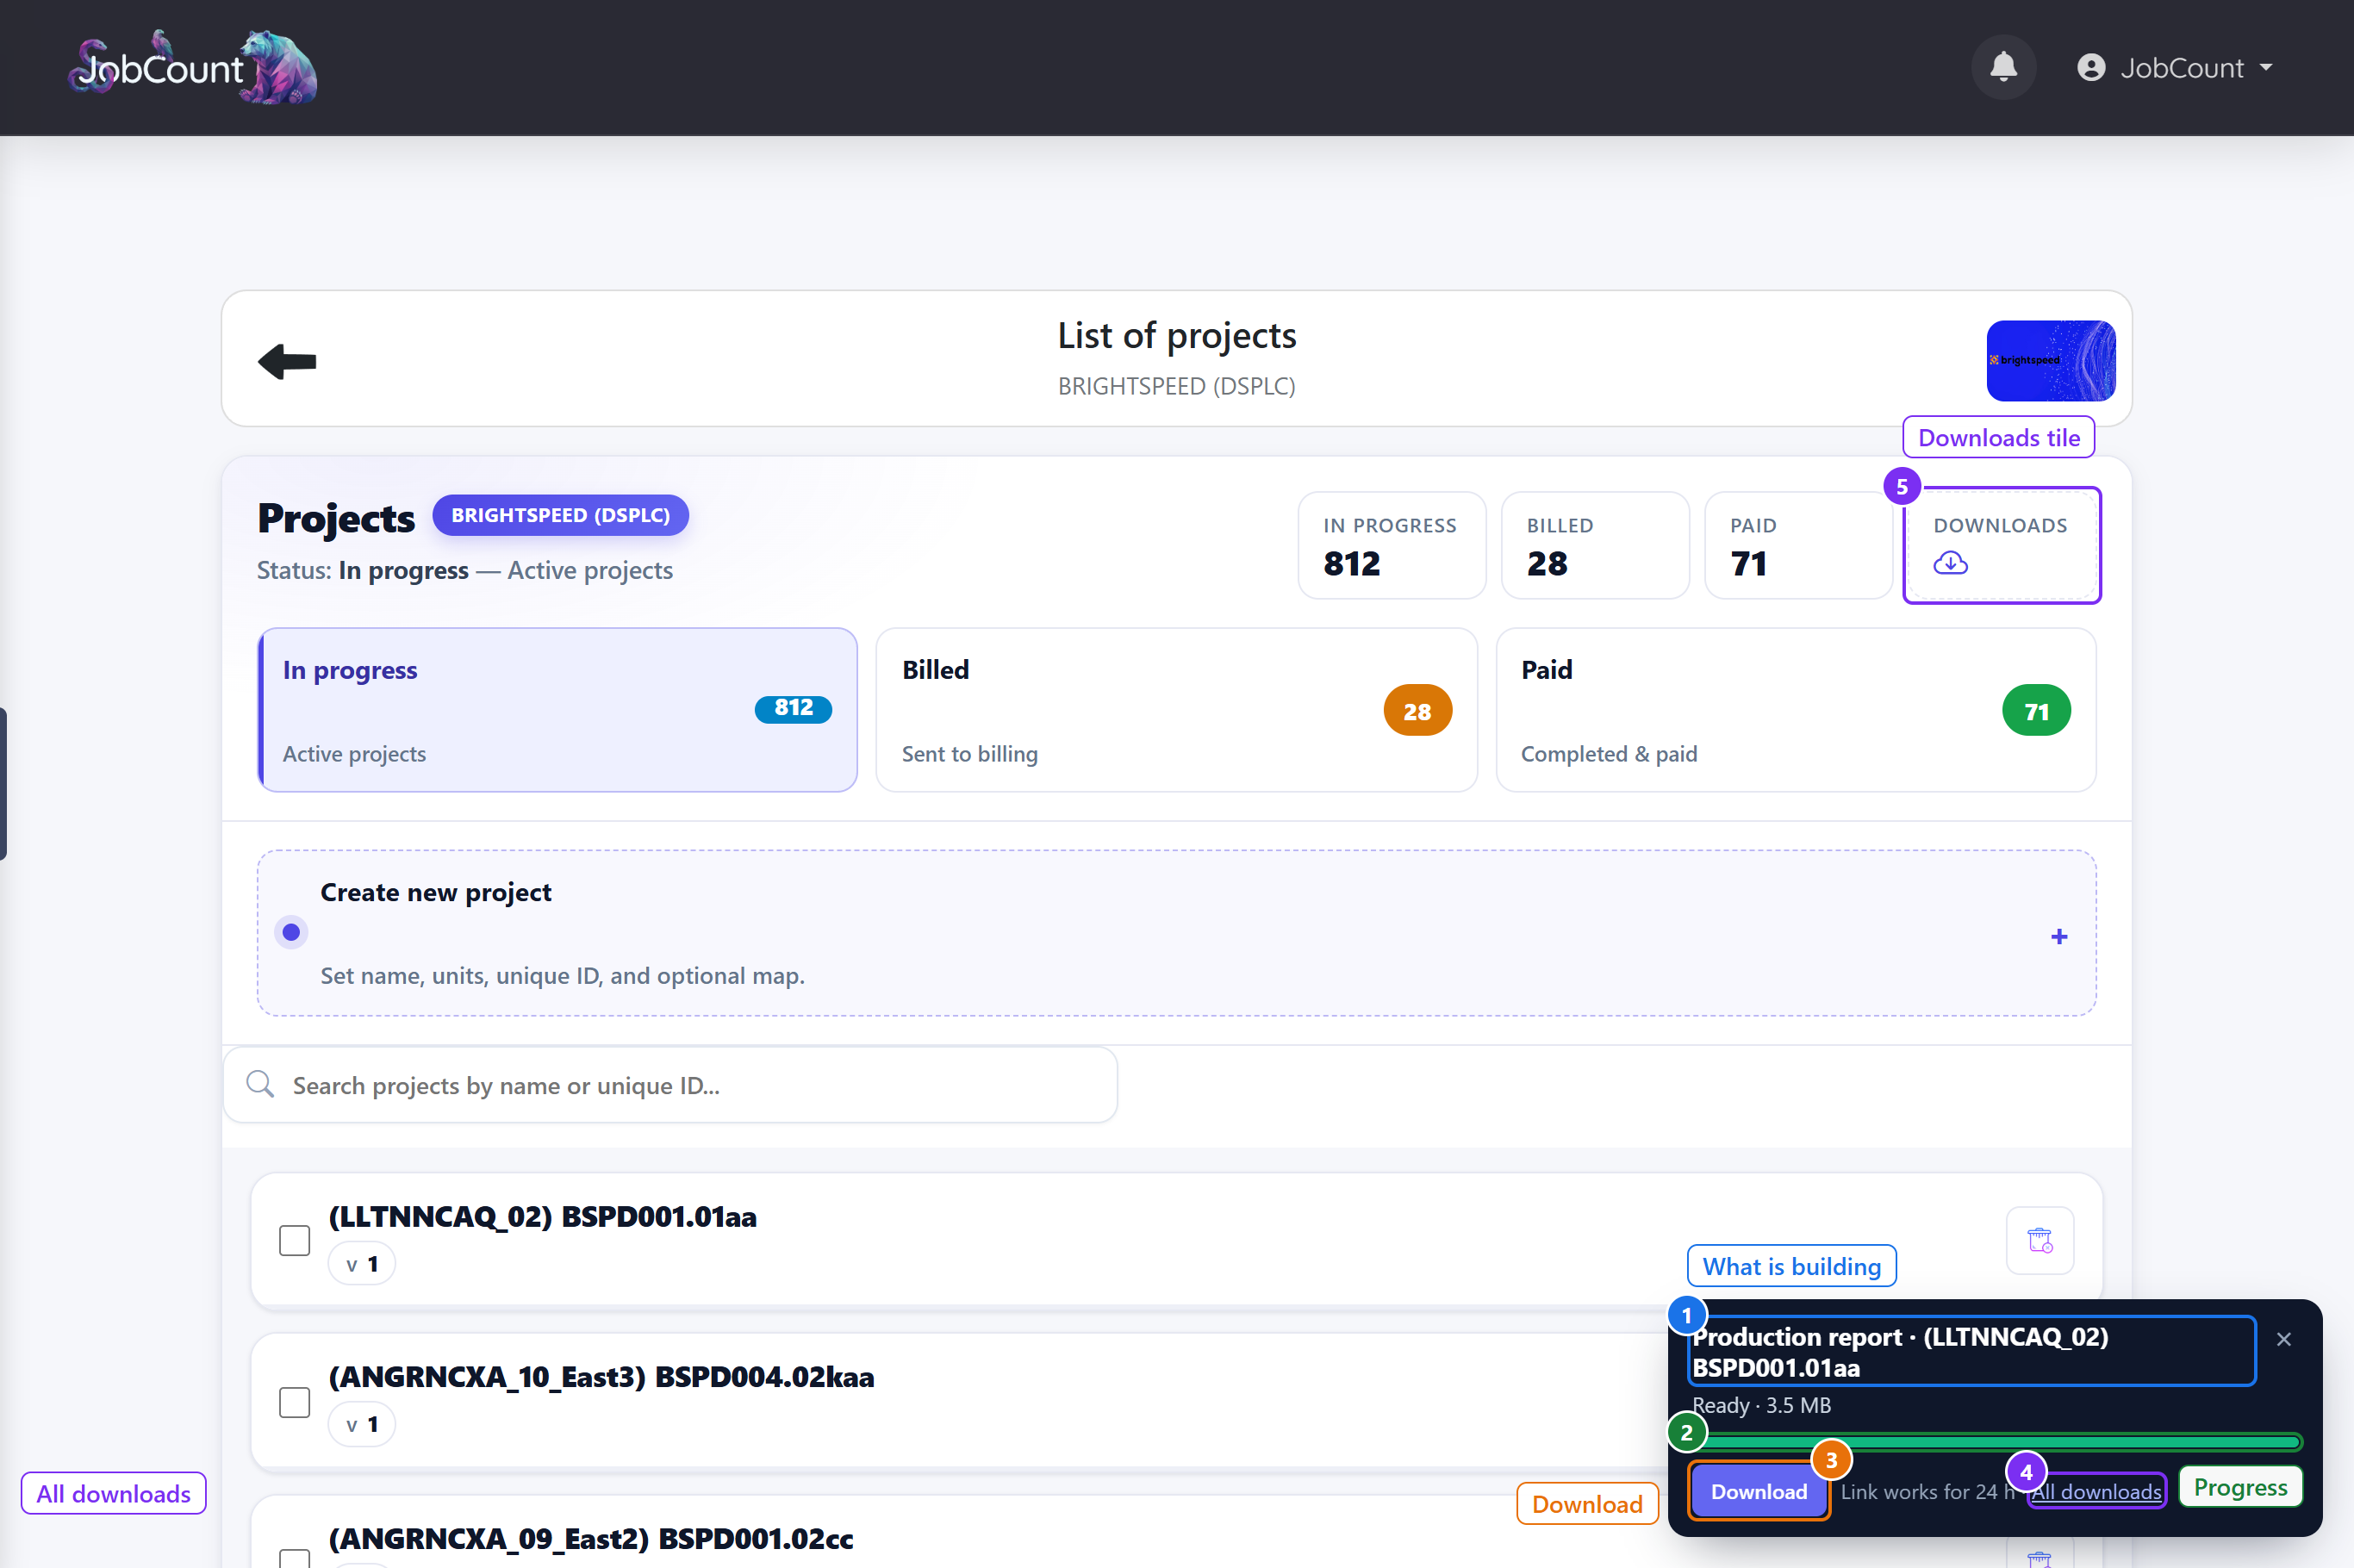Image resolution: width=2354 pixels, height=1568 pixels.
Task: Click the Ready · 3.5 MB status text
Action: (1761, 1405)
